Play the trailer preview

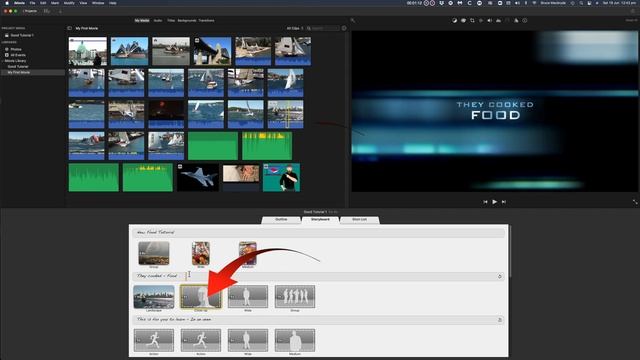pyautogui.click(x=494, y=202)
